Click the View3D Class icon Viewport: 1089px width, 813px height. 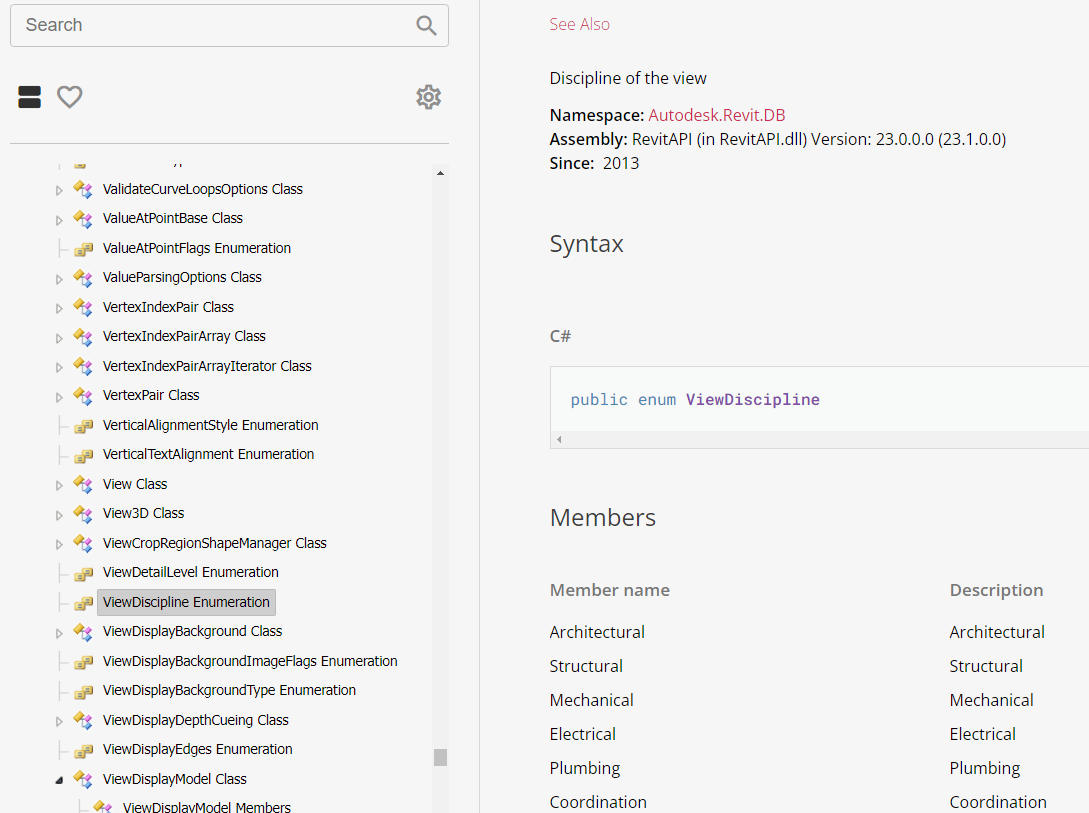click(83, 514)
